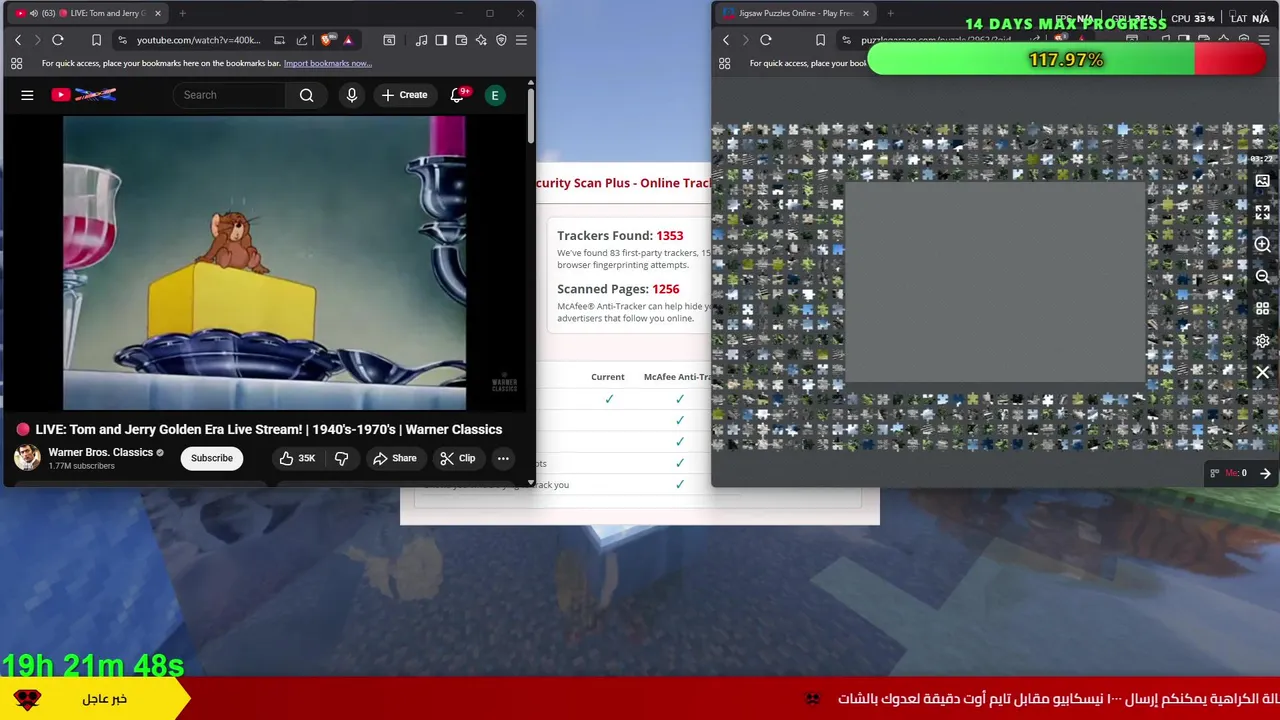
Task: Go to YouTube home via logo
Action: [x=84, y=95]
